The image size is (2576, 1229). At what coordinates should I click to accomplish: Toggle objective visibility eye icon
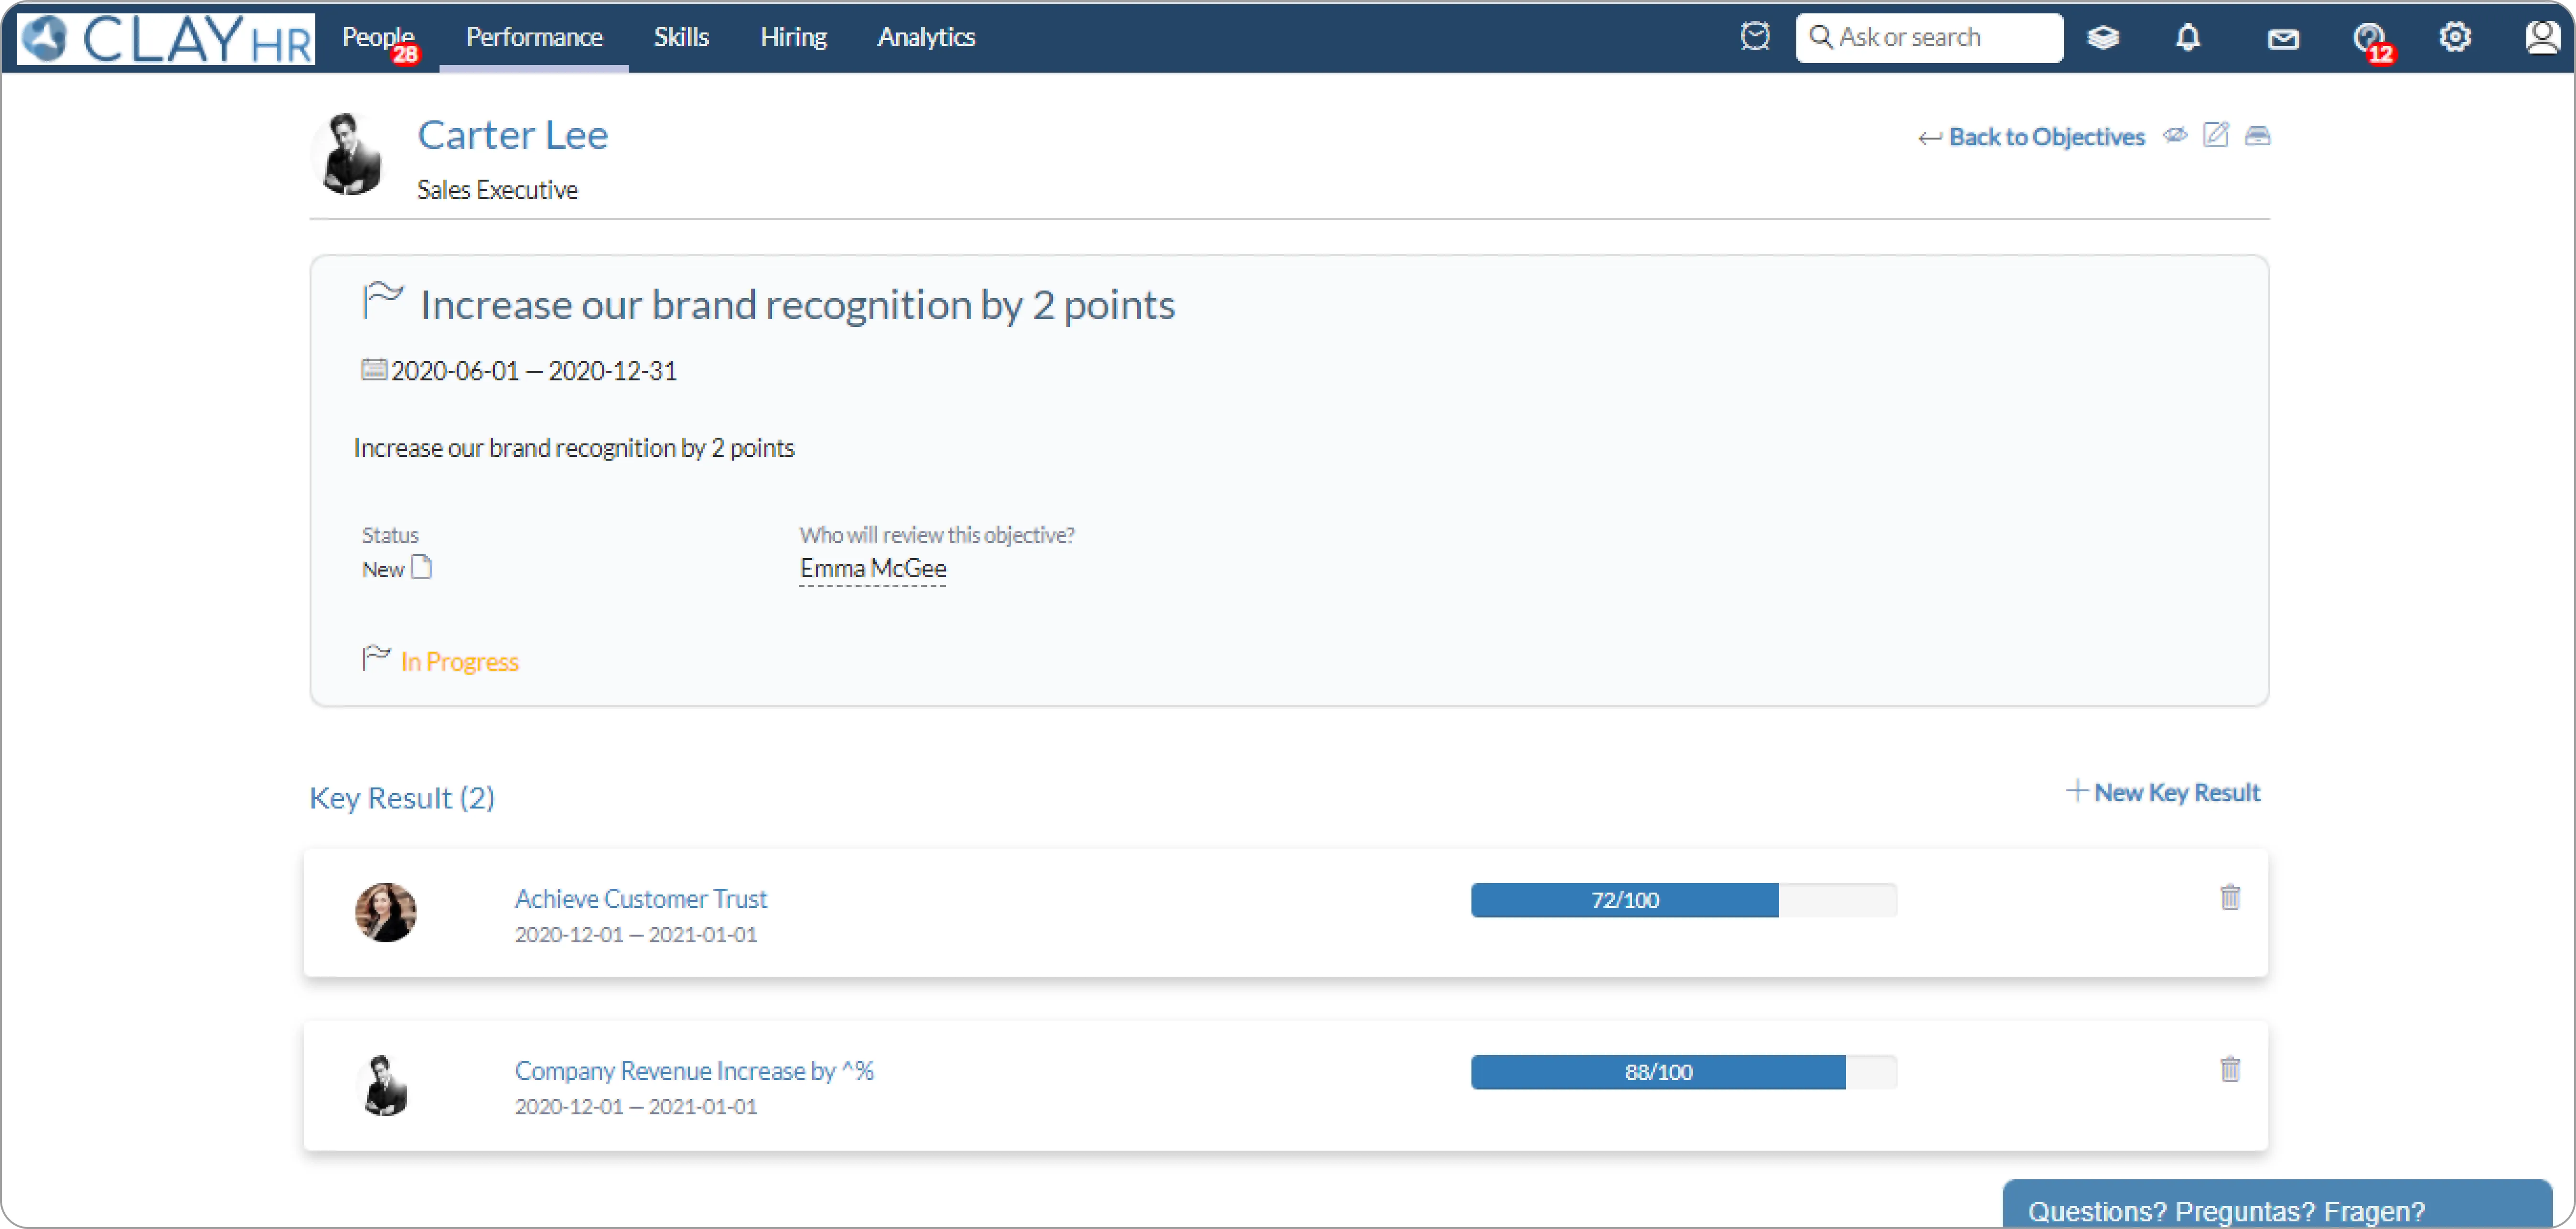(x=2175, y=135)
